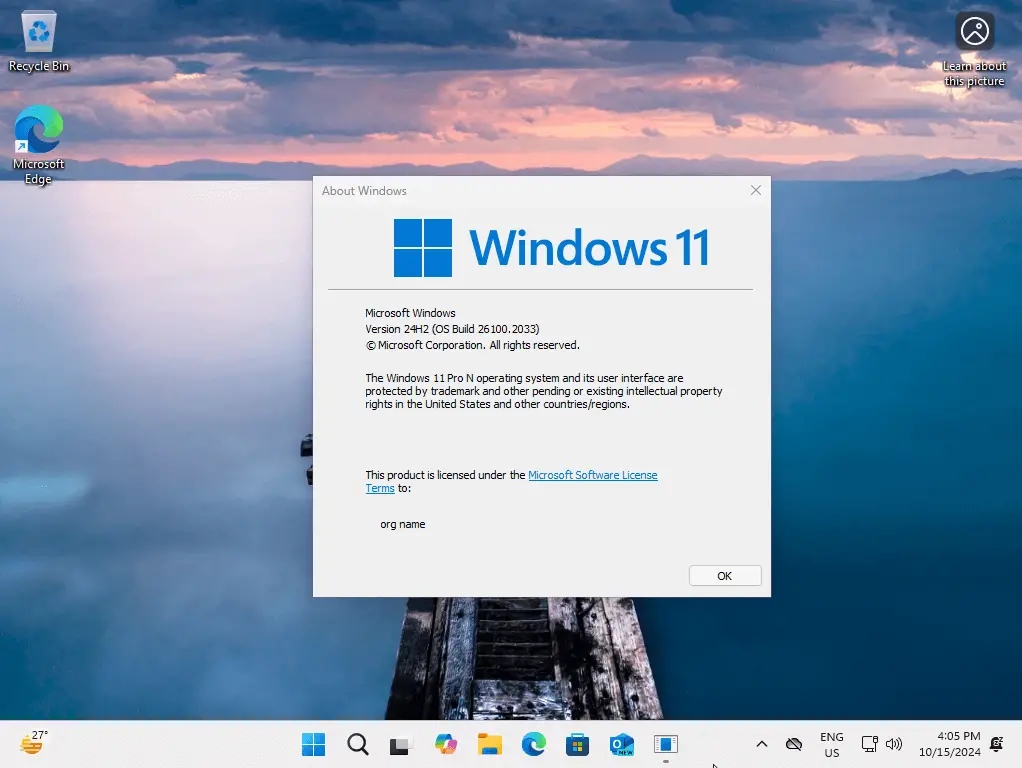Open Microsoft Store from the taskbar
The image size is (1022, 768).
click(577, 744)
